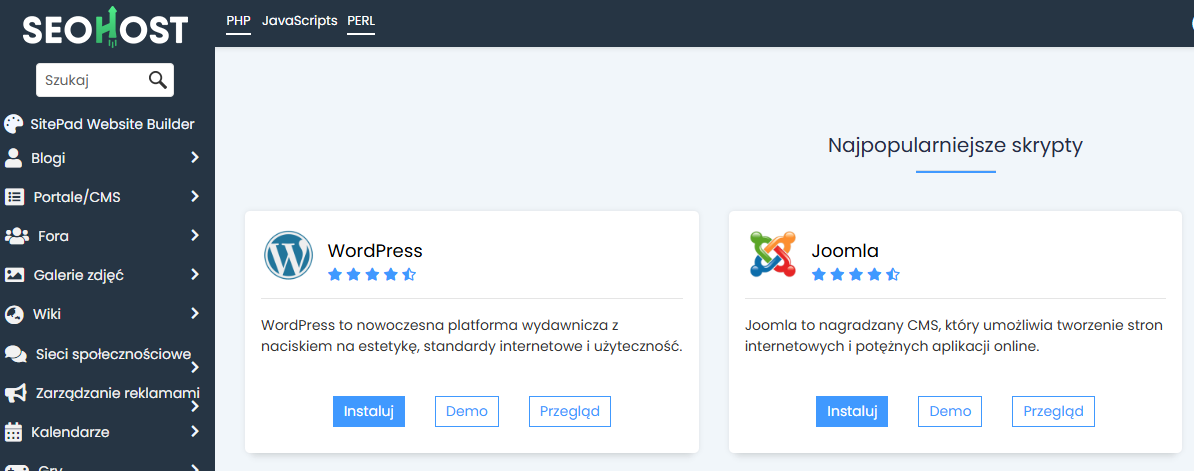Switch to the PERL tab
Image resolution: width=1194 pixels, height=471 pixels.
361,21
